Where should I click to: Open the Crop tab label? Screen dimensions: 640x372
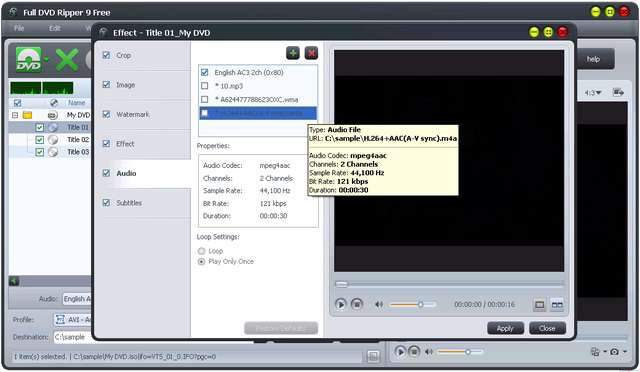pos(124,55)
